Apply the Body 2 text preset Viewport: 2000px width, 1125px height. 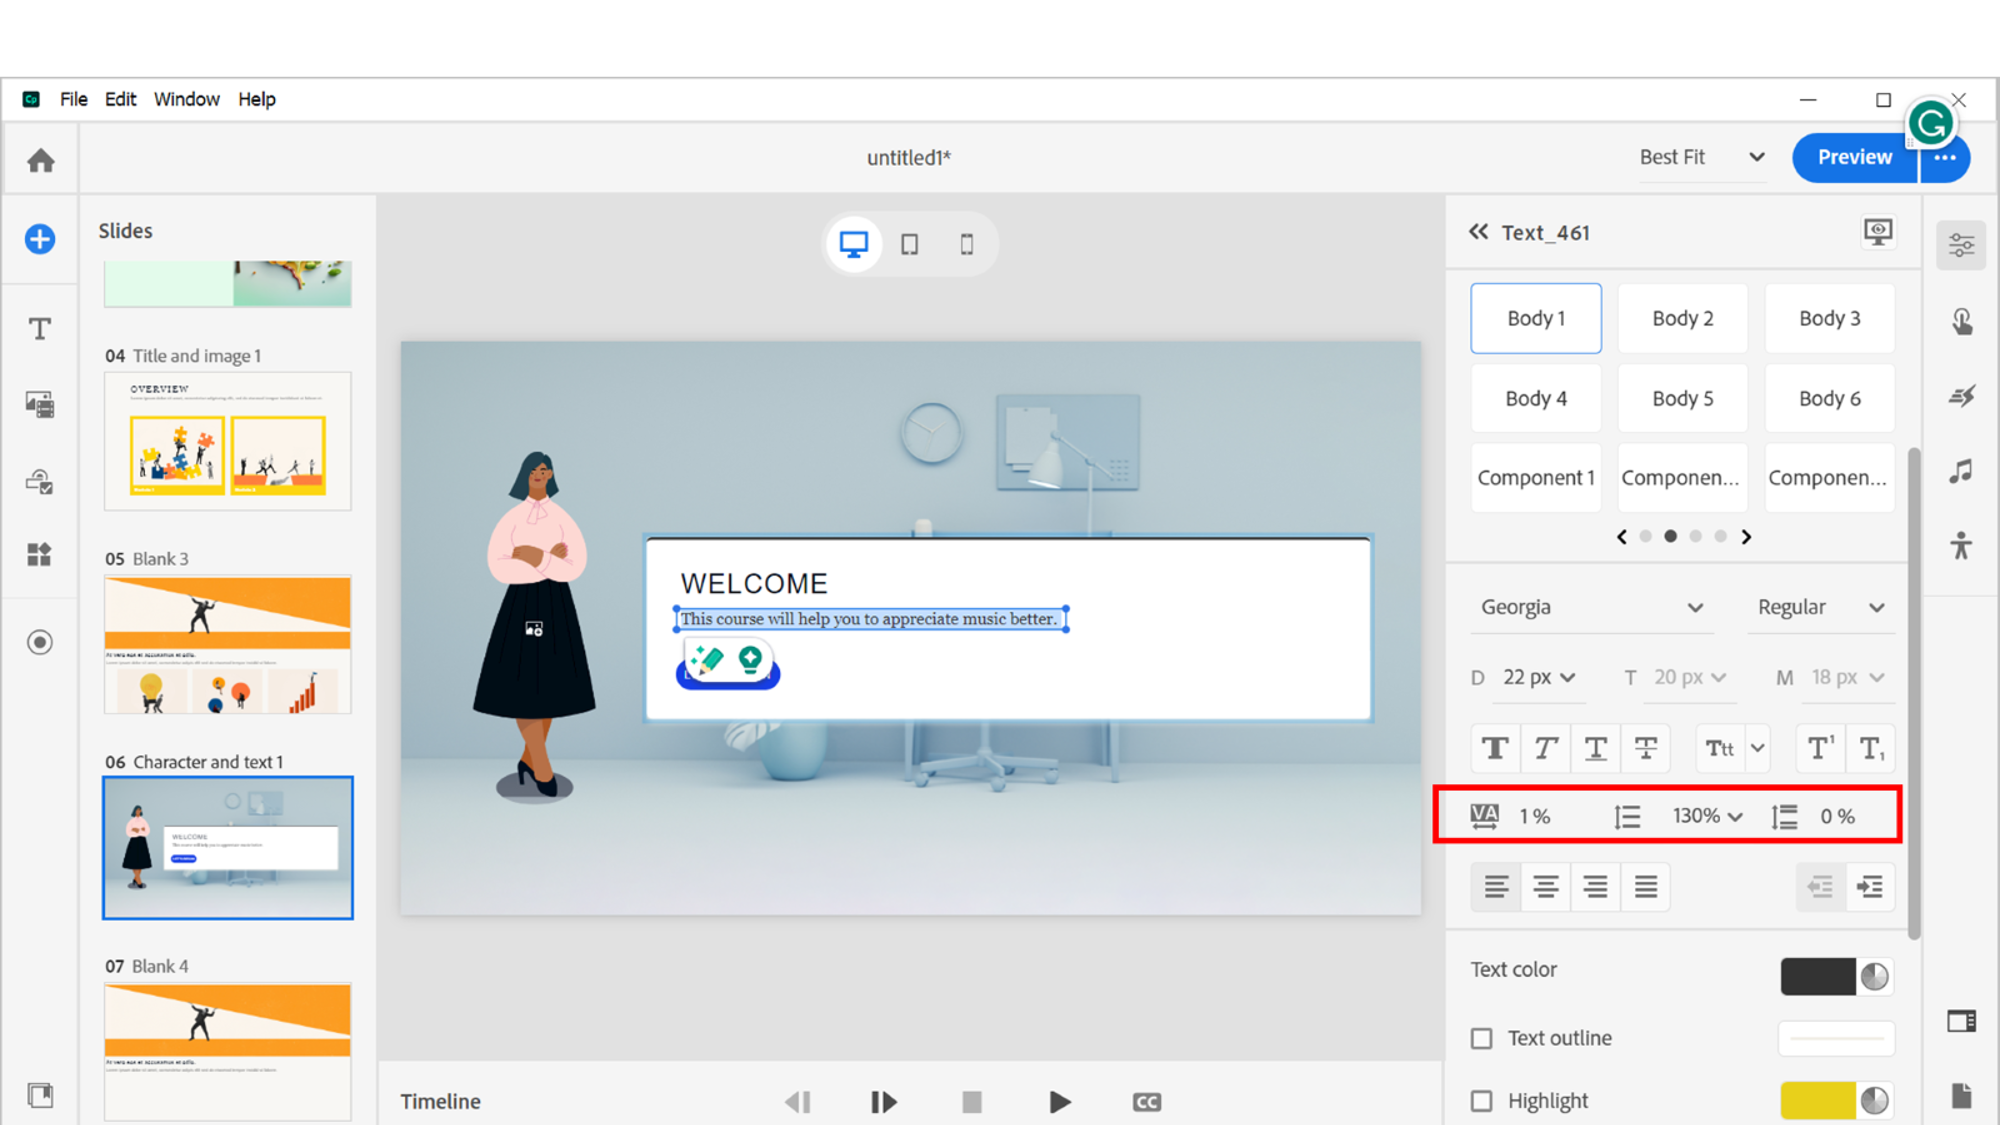point(1682,318)
